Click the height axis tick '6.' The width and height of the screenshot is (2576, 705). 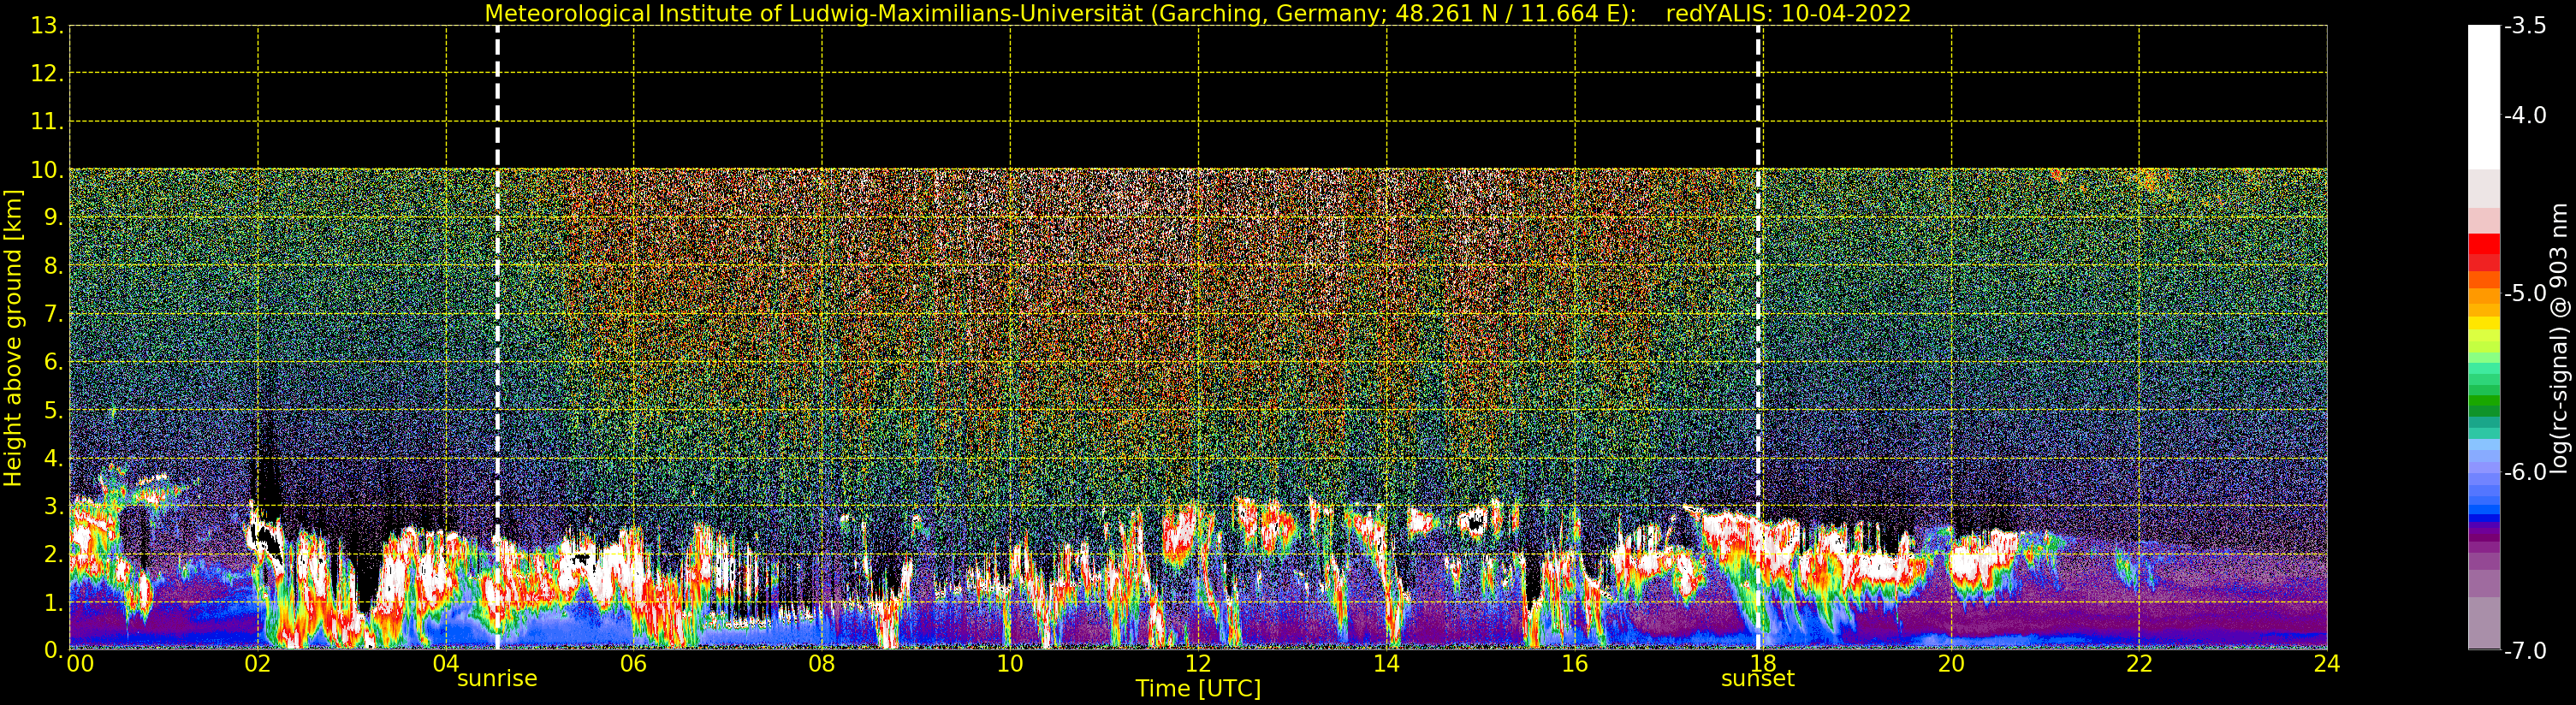(x=54, y=362)
